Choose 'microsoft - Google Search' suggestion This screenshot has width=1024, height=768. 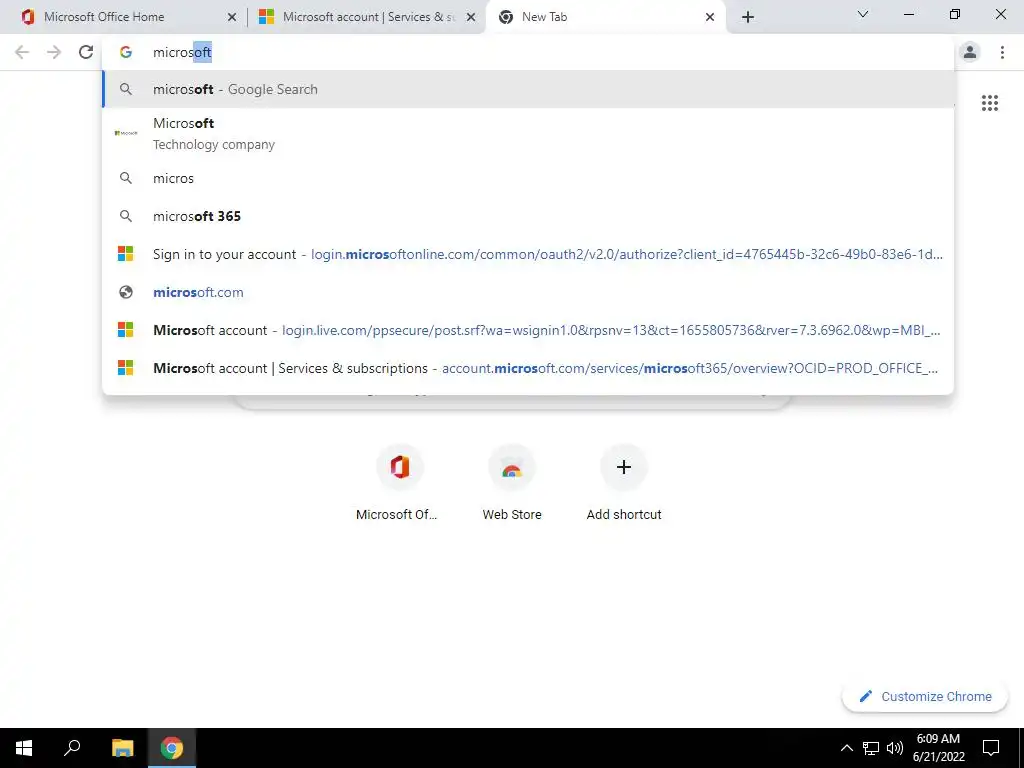(528, 89)
